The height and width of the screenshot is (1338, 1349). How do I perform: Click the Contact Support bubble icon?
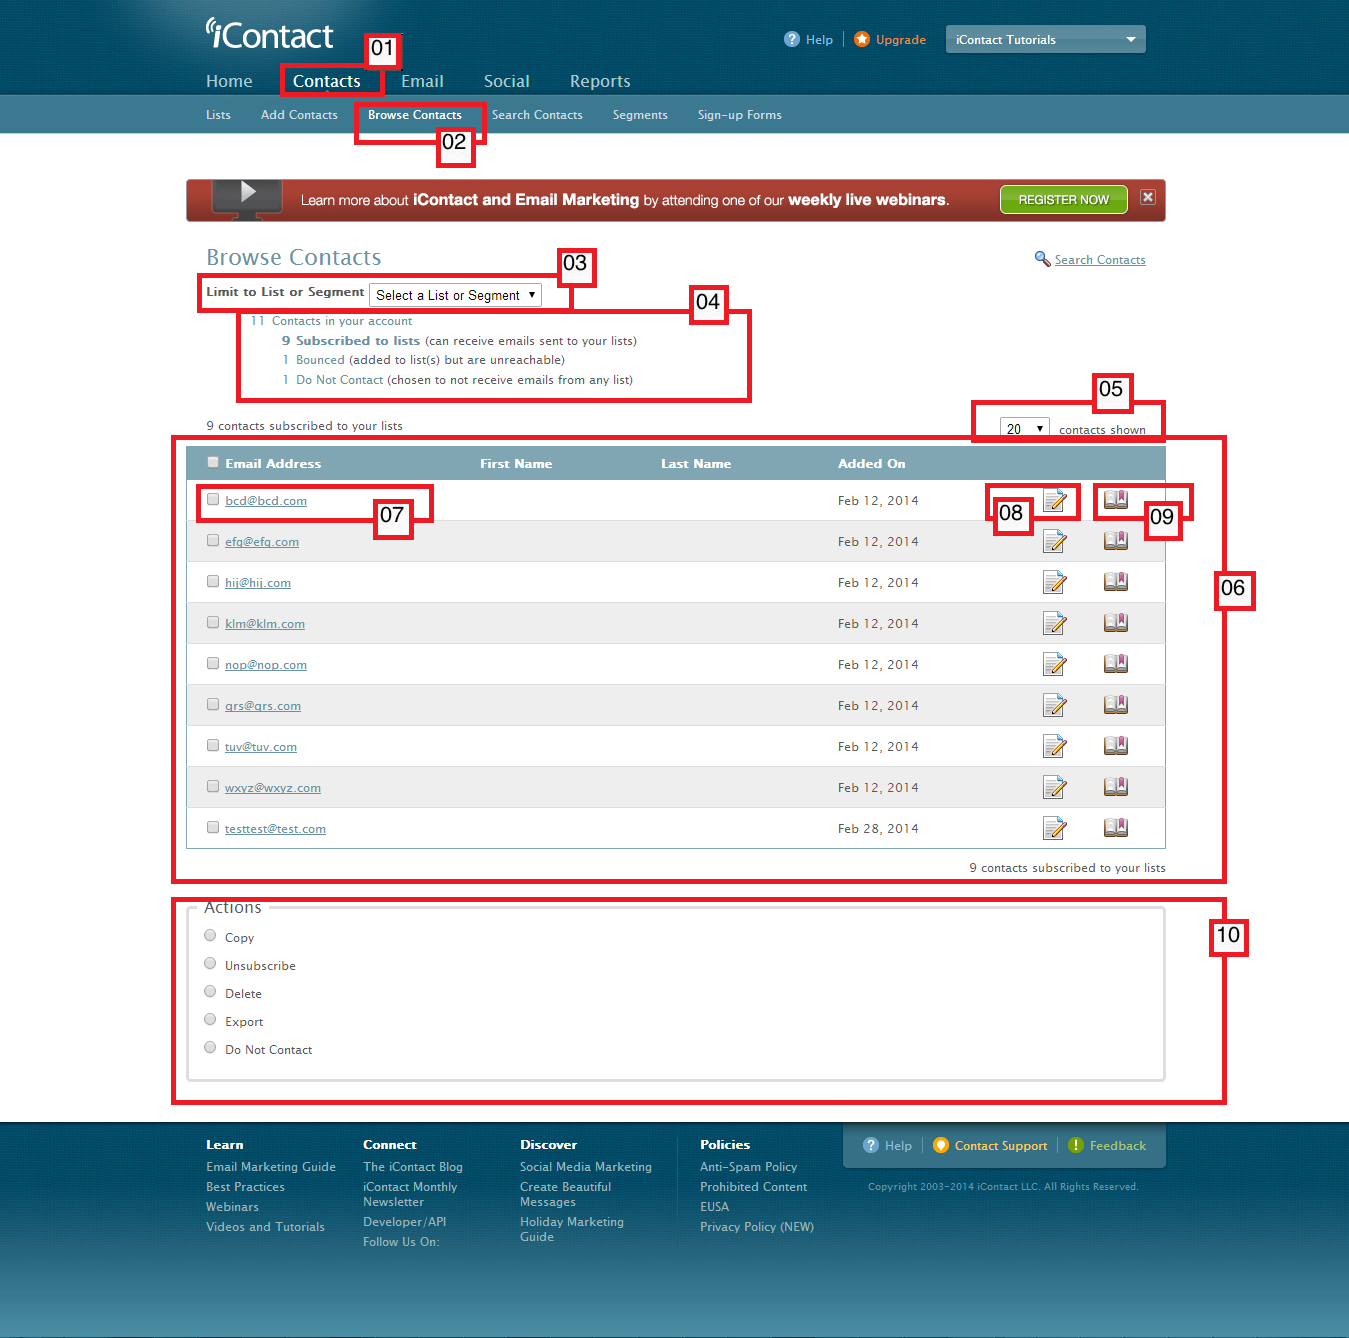tap(941, 1145)
